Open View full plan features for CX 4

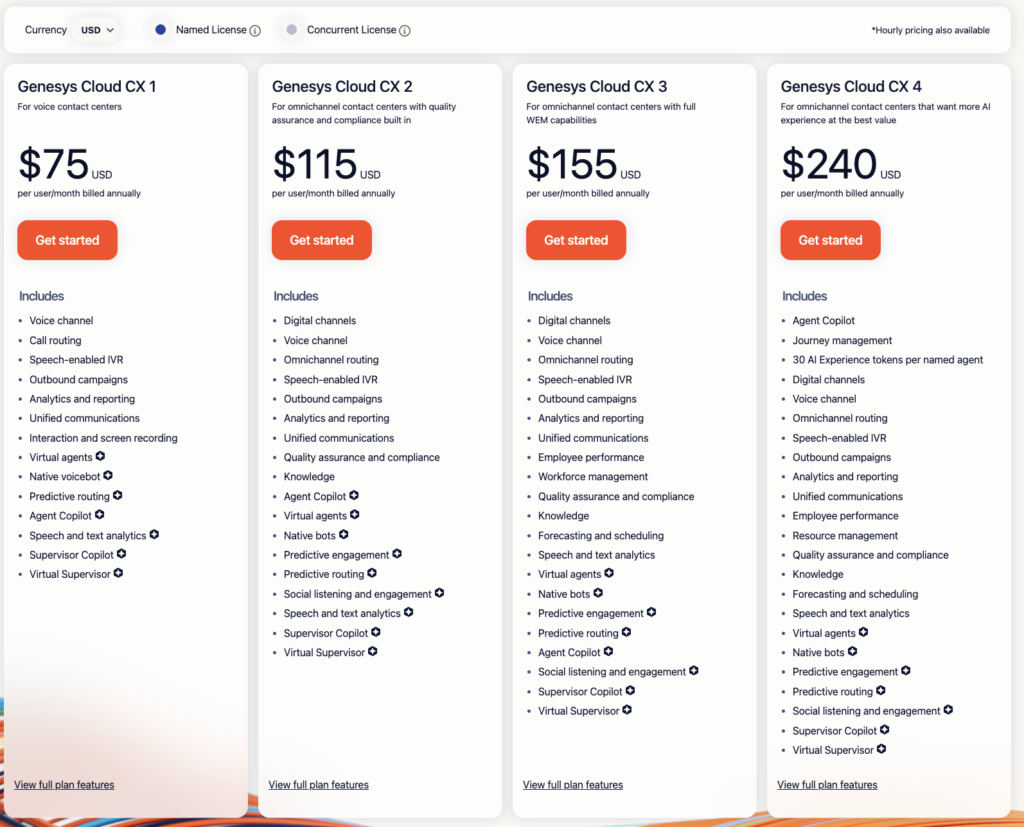[x=827, y=785]
